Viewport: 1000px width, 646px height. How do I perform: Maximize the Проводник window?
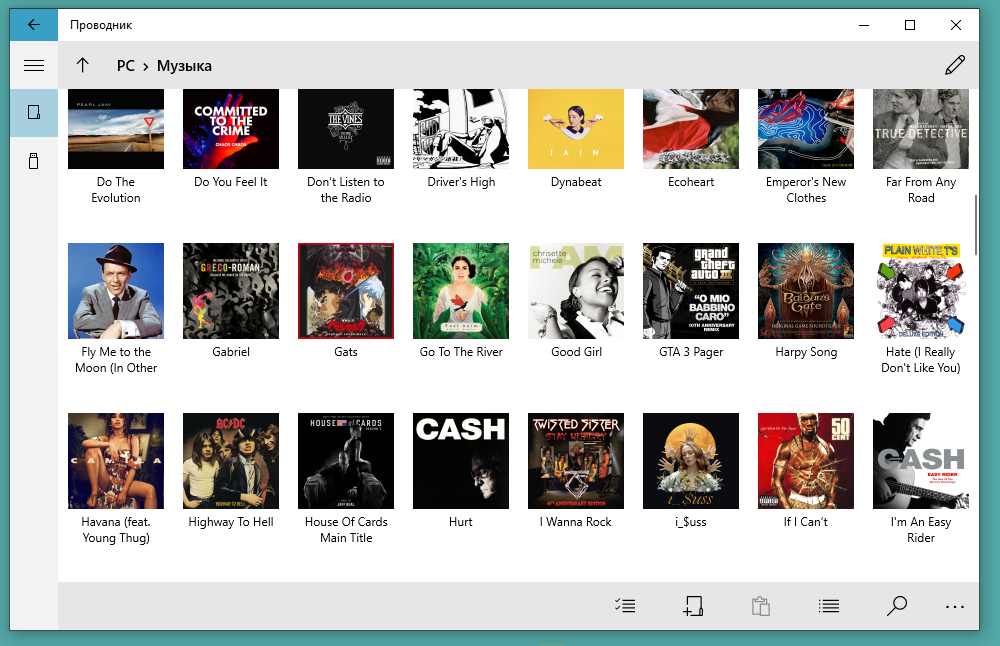pyautogui.click(x=910, y=25)
